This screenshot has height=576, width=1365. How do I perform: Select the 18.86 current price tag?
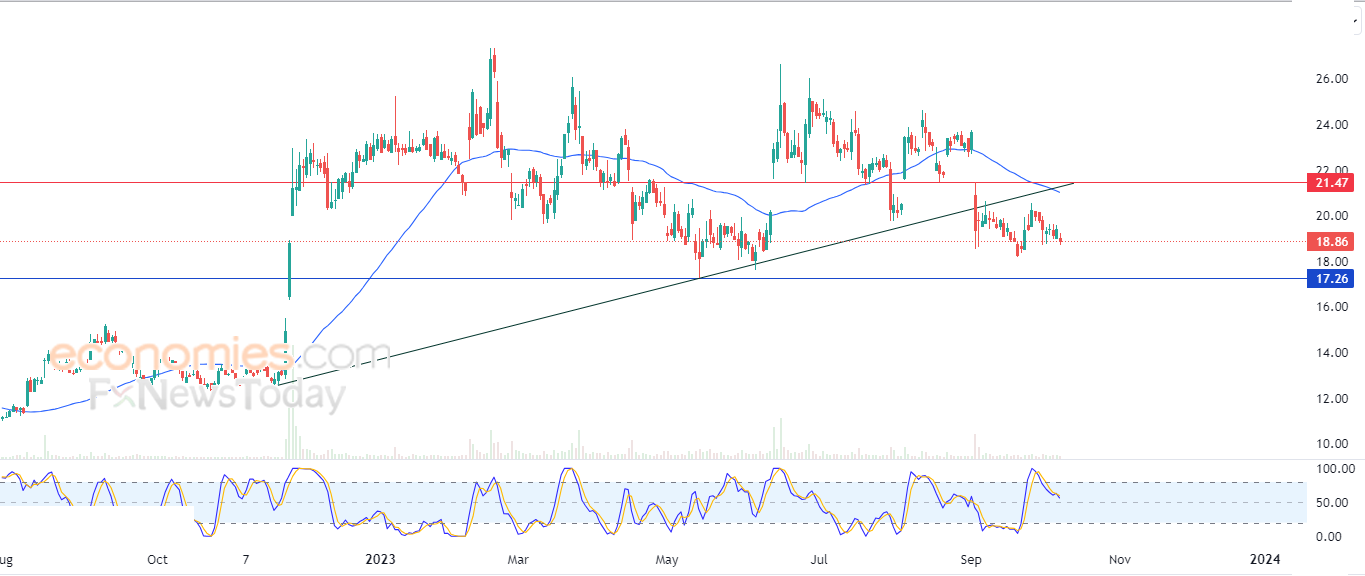1333,241
